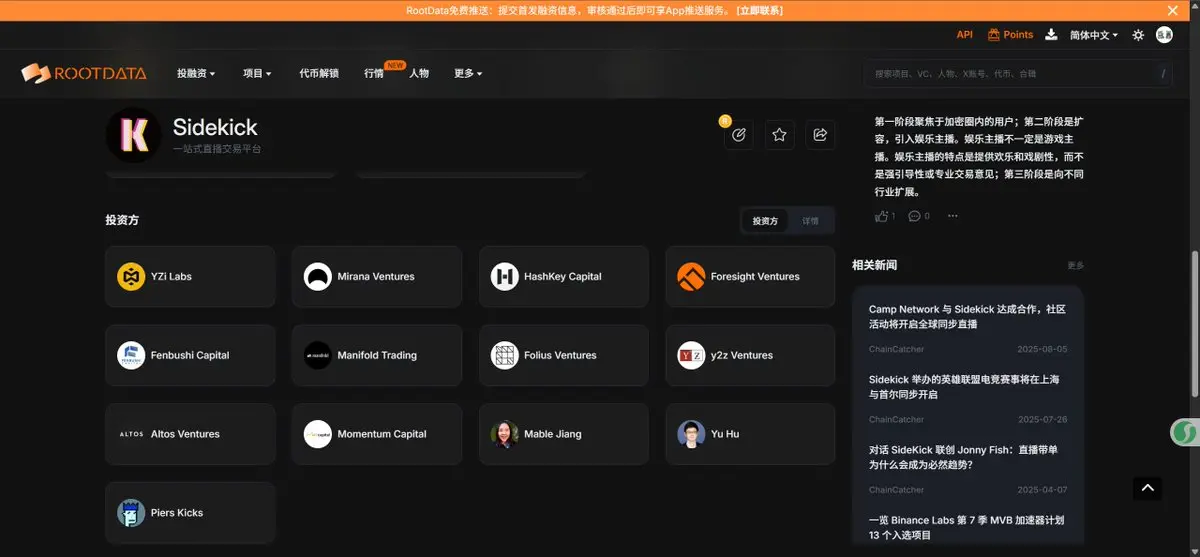
Task: Click the YZi Labs name text
Action: pyautogui.click(x=171, y=277)
